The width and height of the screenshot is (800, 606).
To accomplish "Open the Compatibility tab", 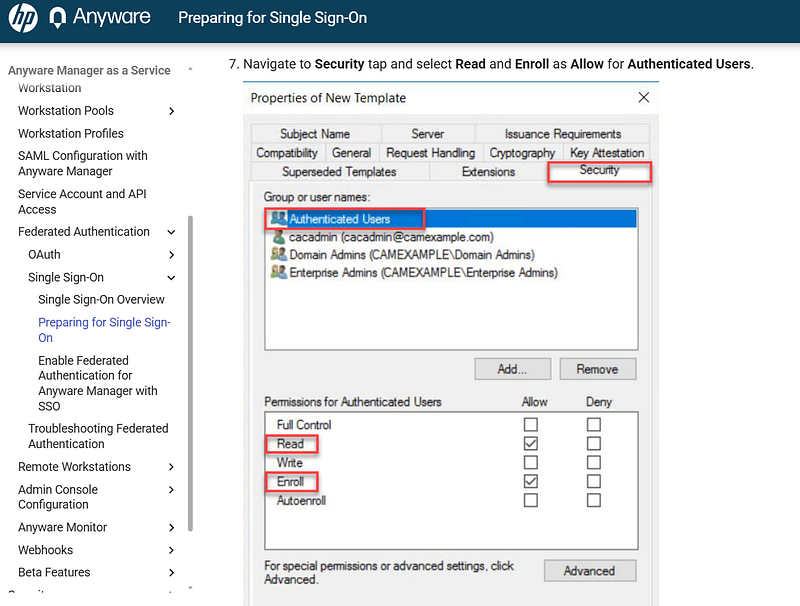I will 287,153.
